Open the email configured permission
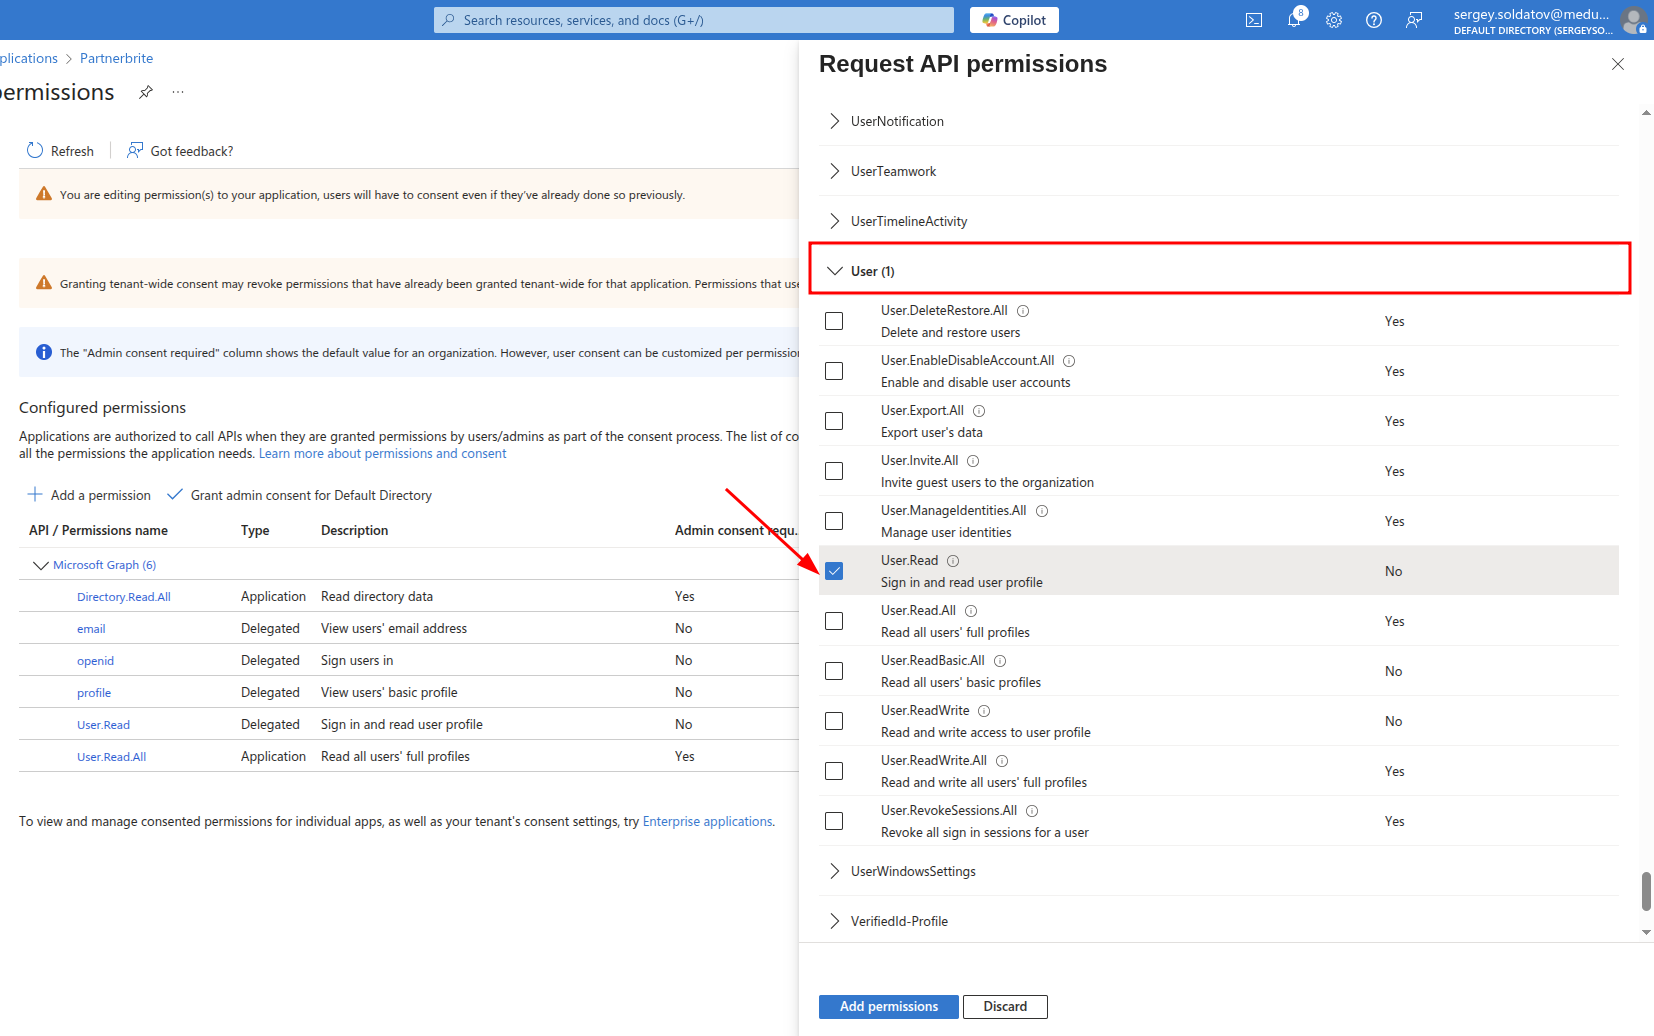Screen dimensions: 1654x1036 91,629
